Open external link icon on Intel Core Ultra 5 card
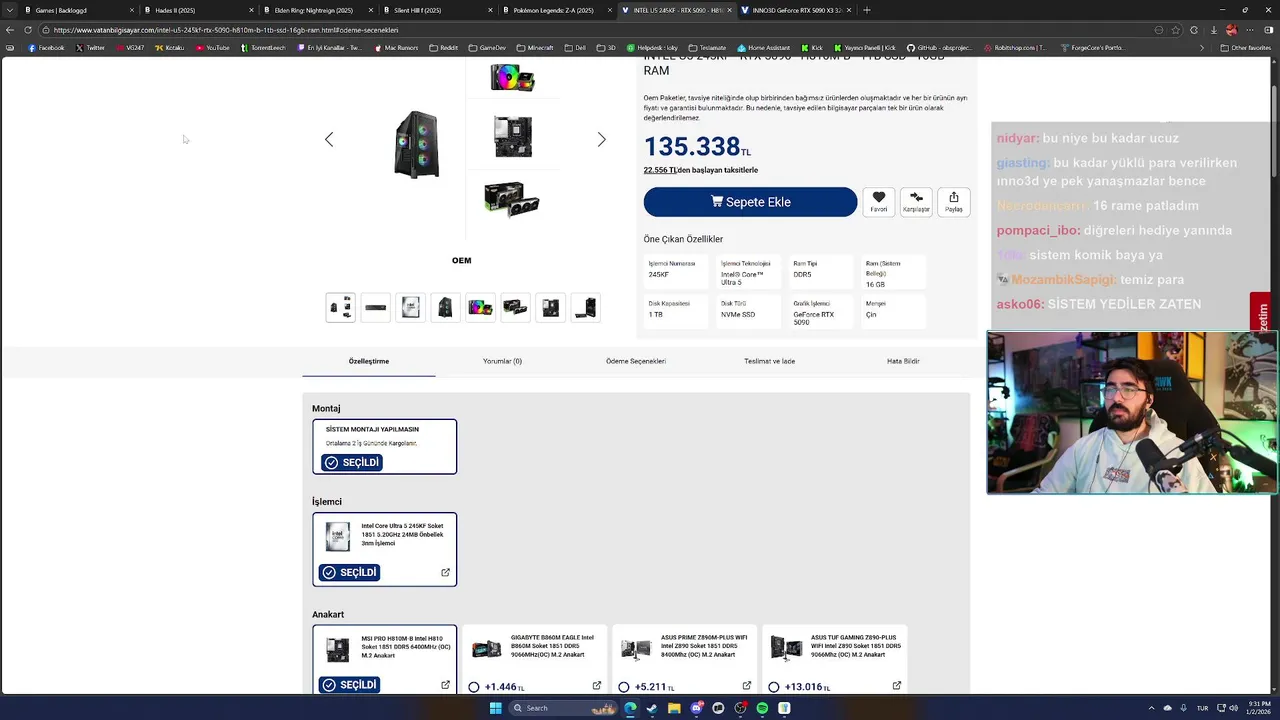 click(446, 573)
